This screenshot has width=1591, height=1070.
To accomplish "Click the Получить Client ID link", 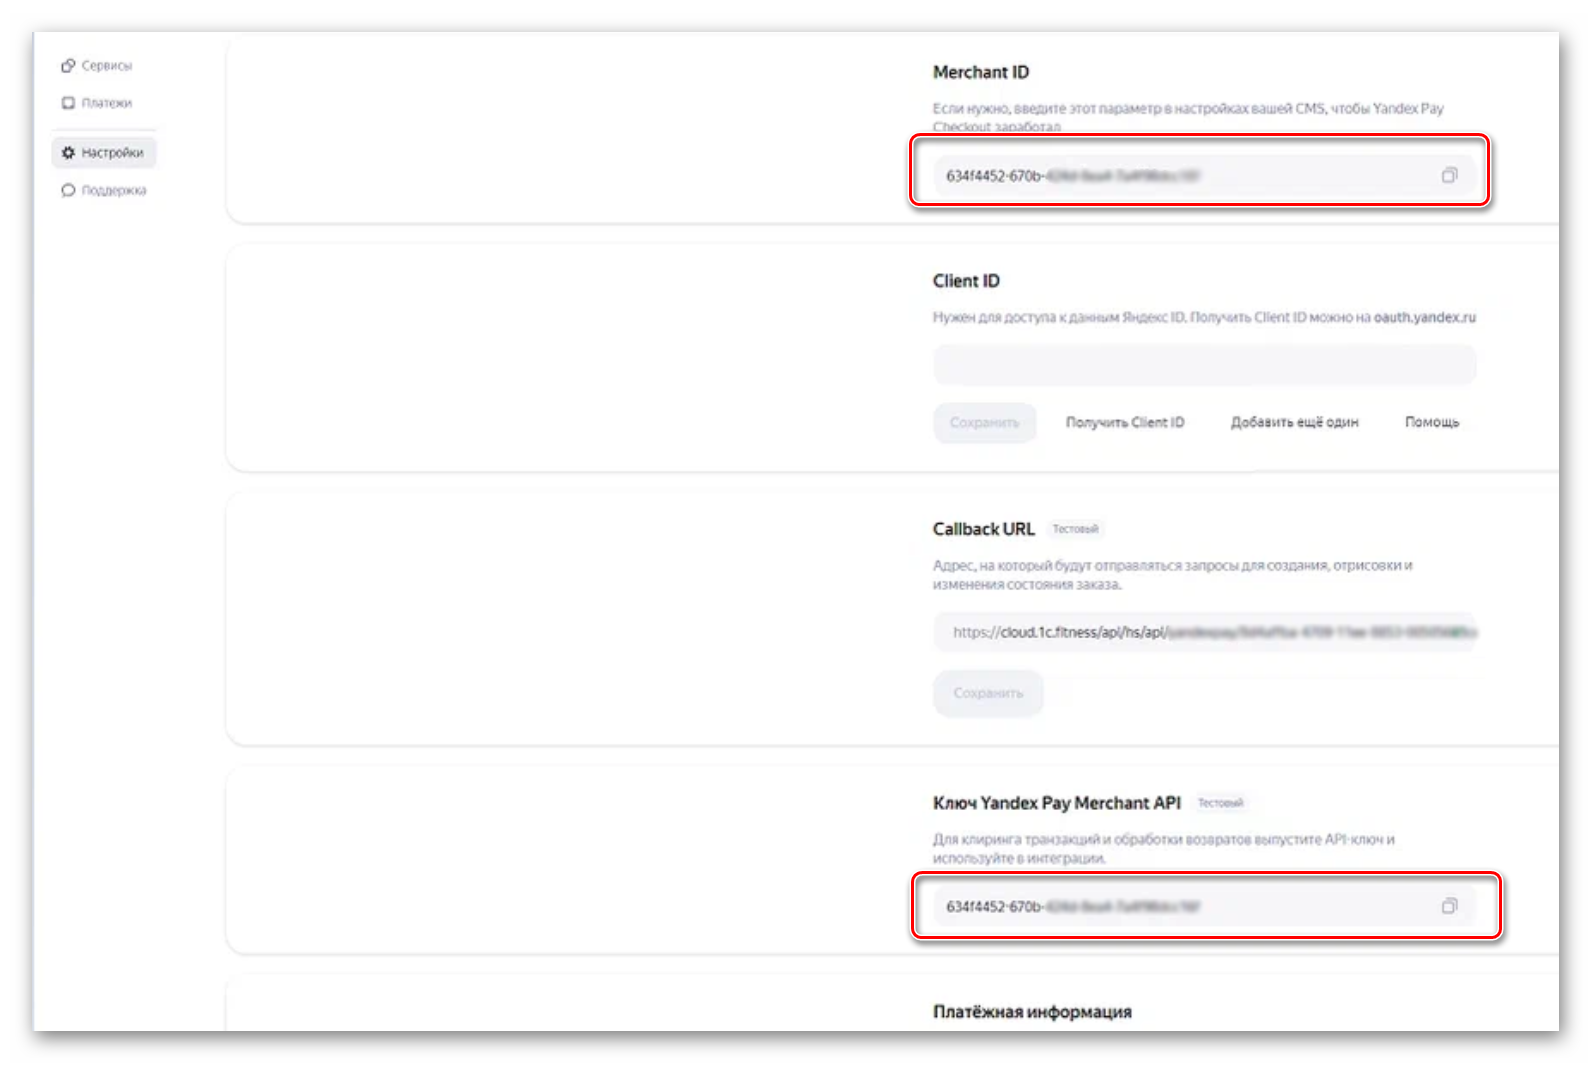I will coord(1124,423).
